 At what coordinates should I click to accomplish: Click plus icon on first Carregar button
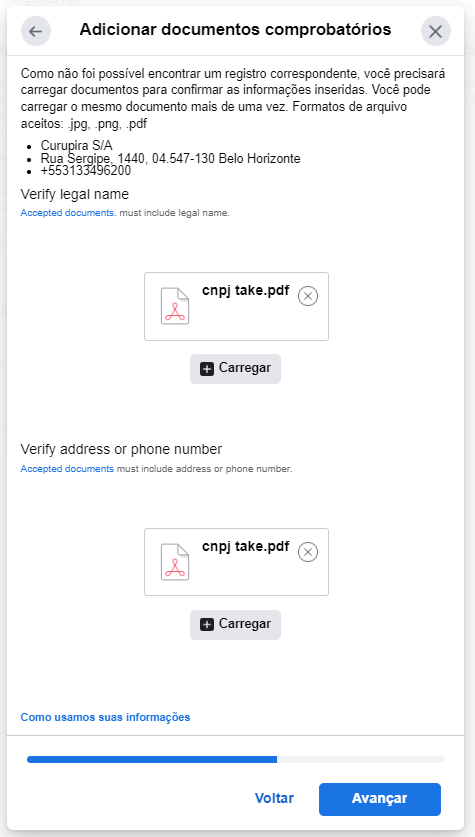(x=207, y=368)
